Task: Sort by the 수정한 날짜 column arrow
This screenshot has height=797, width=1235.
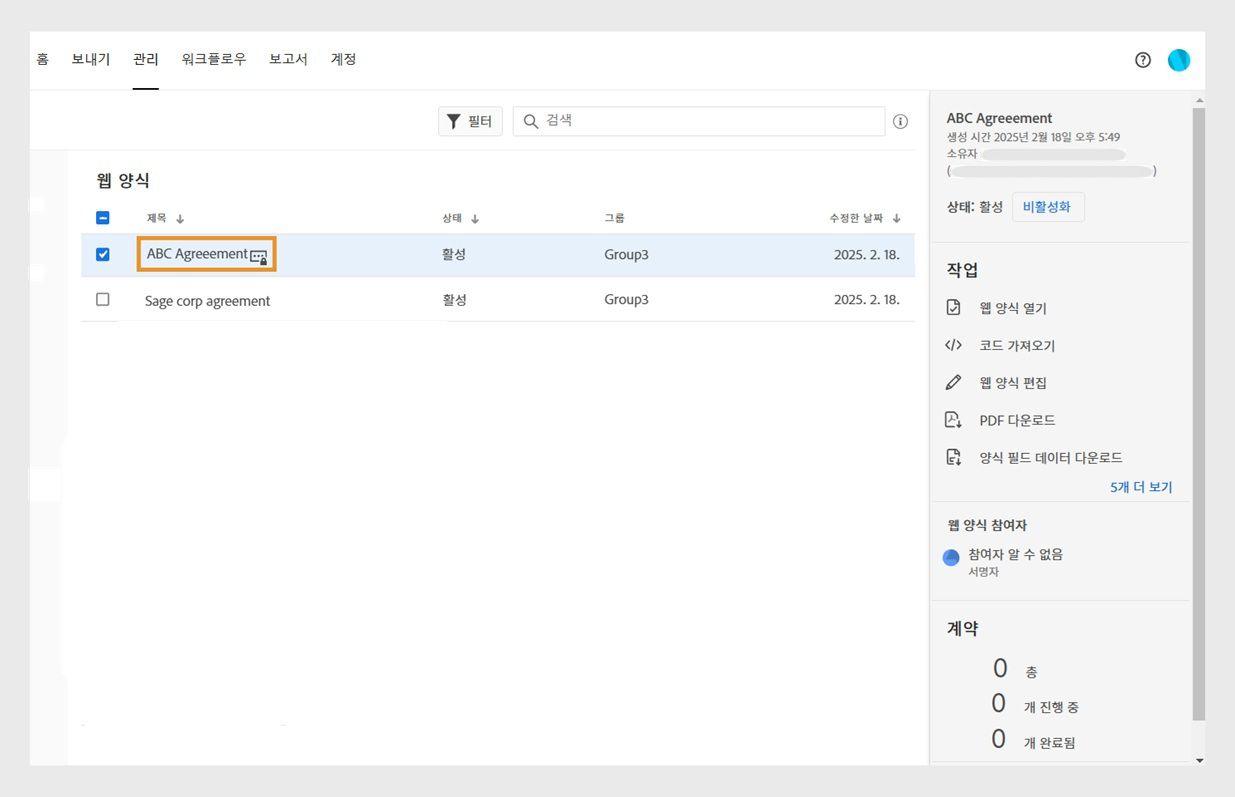Action: pos(897,219)
